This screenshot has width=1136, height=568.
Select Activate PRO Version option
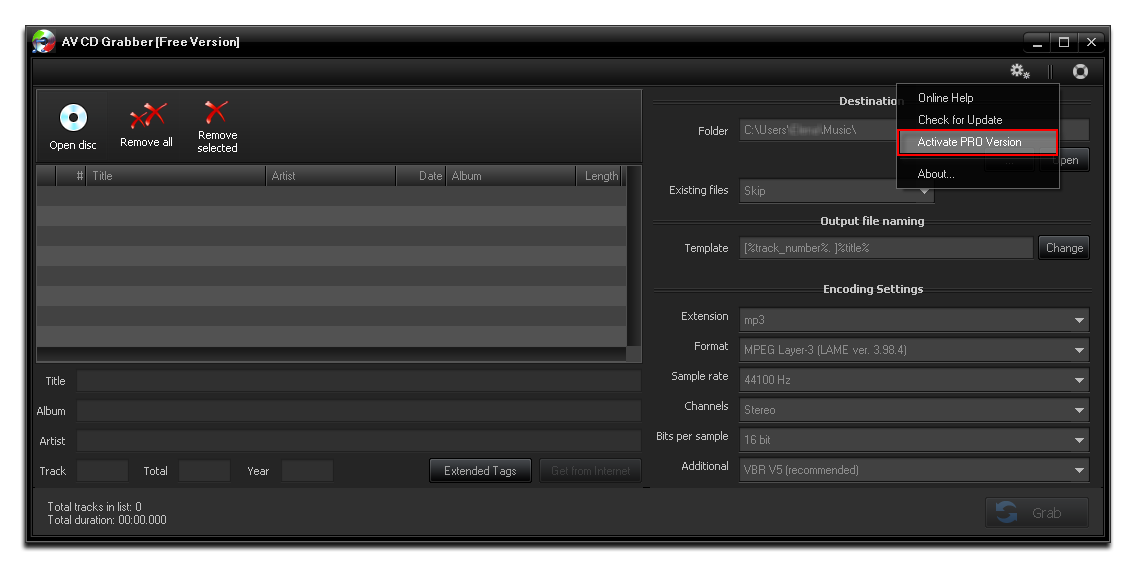click(x=969, y=142)
